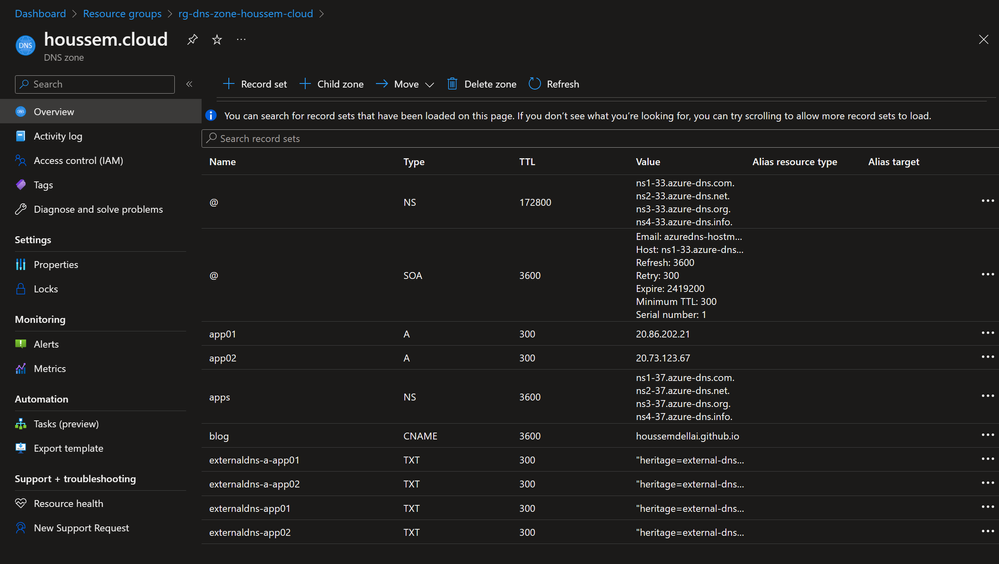The image size is (999, 564).
Task: Mark houssem.cloud as favorite with star icon
Action: click(x=217, y=40)
